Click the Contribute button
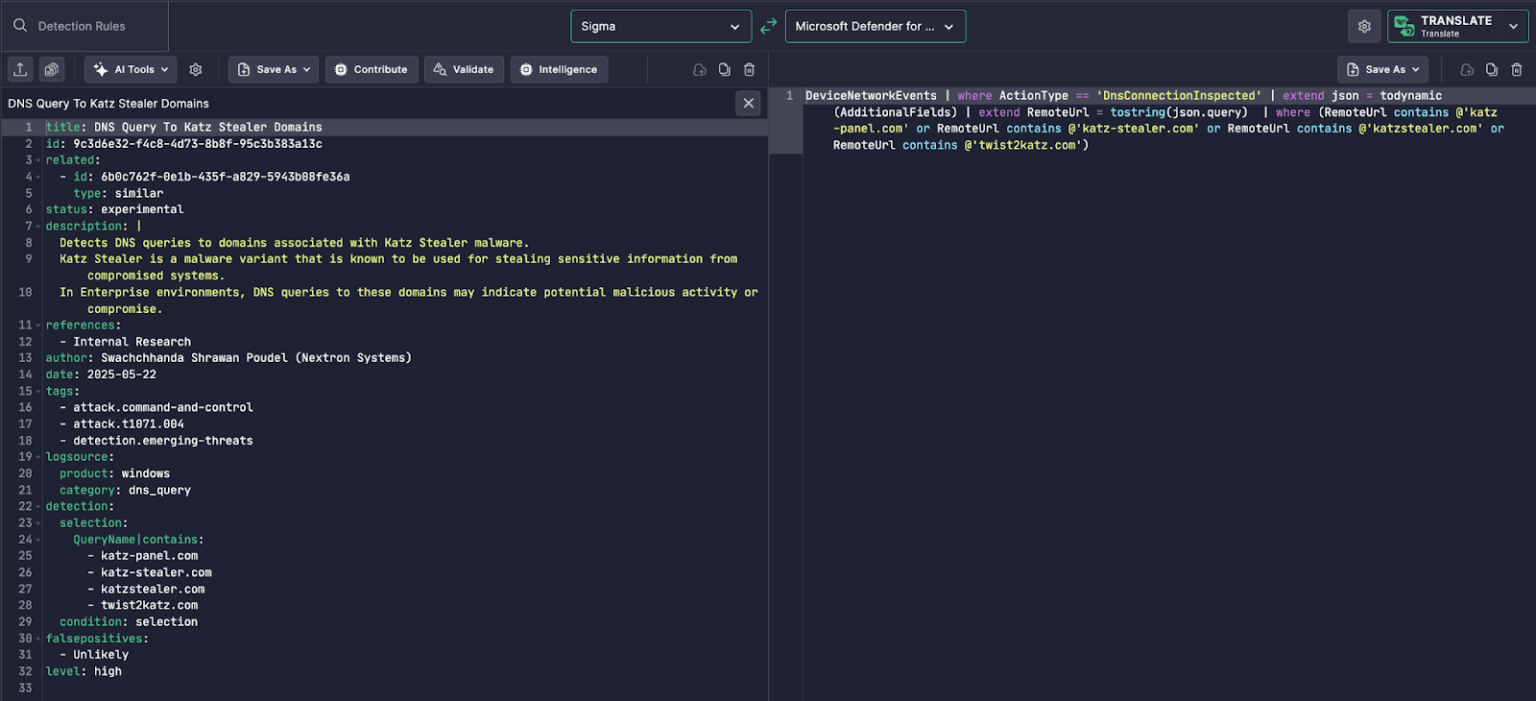Viewport: 1536px width, 701px height. point(371,70)
